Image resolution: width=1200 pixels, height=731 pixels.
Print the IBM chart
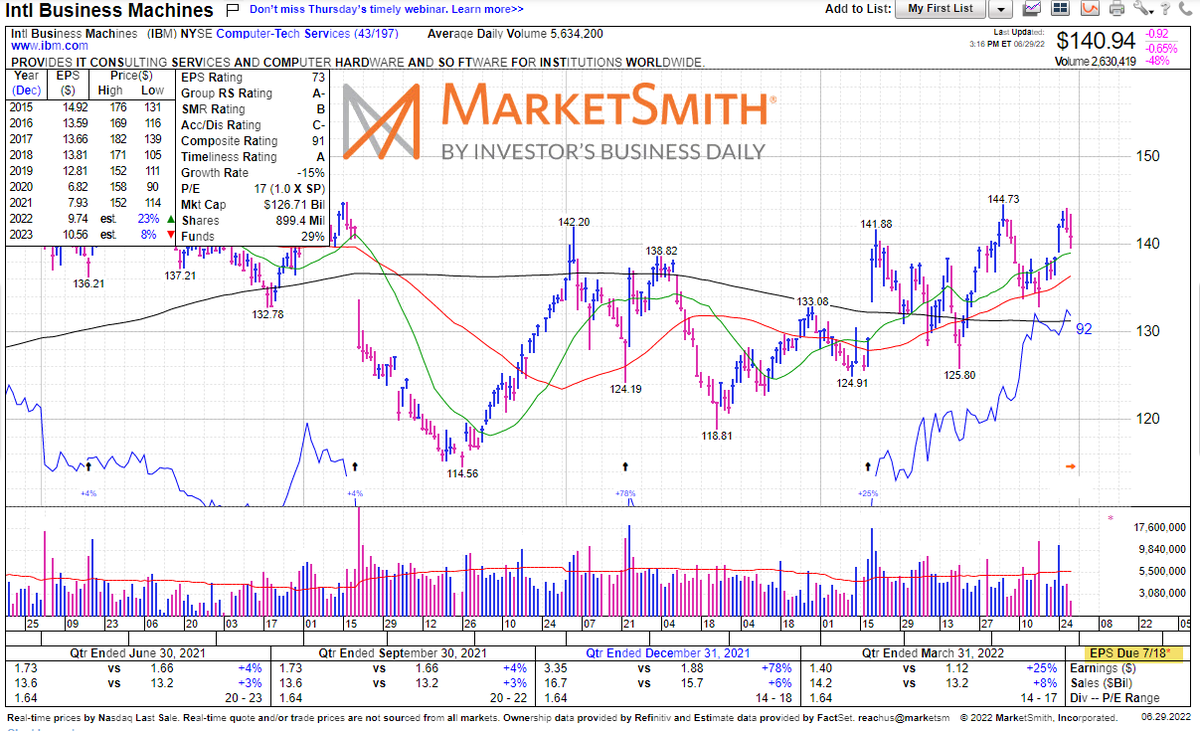[x=1116, y=9]
